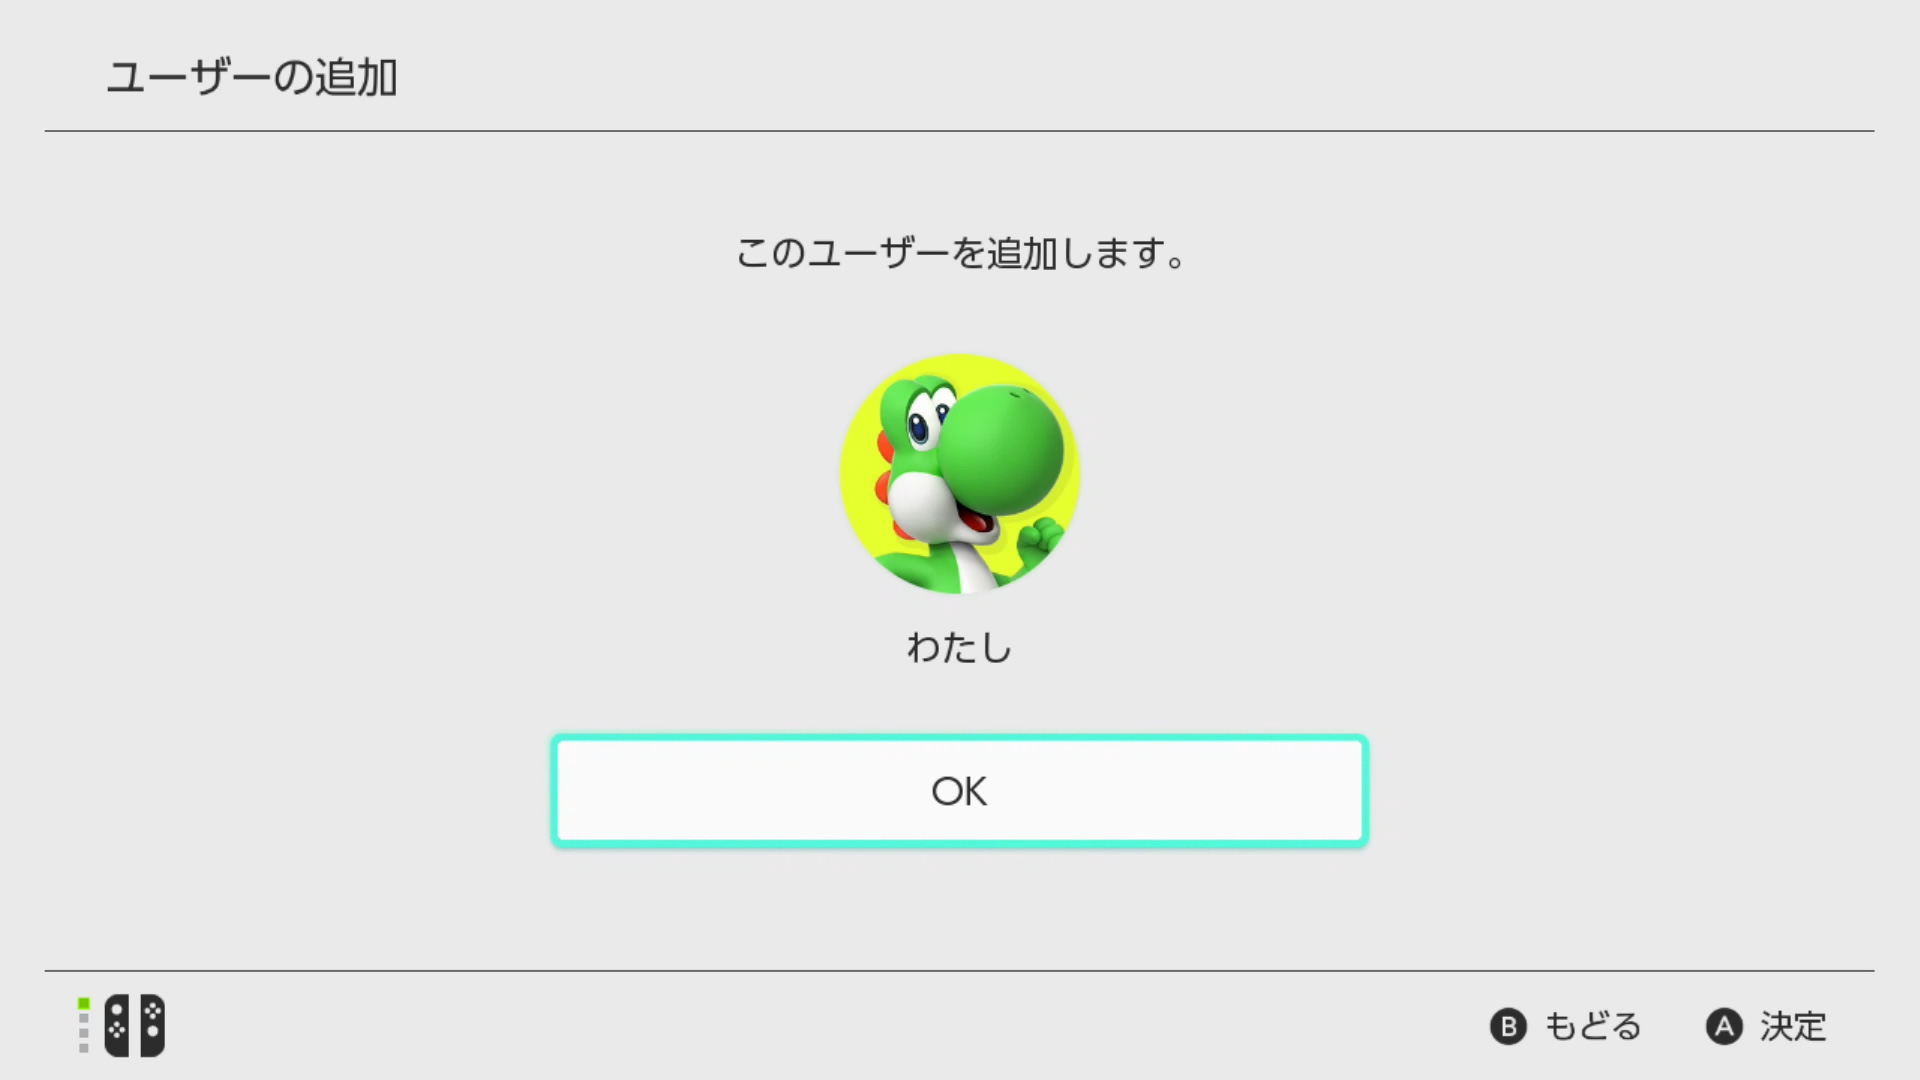Click the 決定 confirm label
The image size is (1920, 1080).
[1793, 1027]
